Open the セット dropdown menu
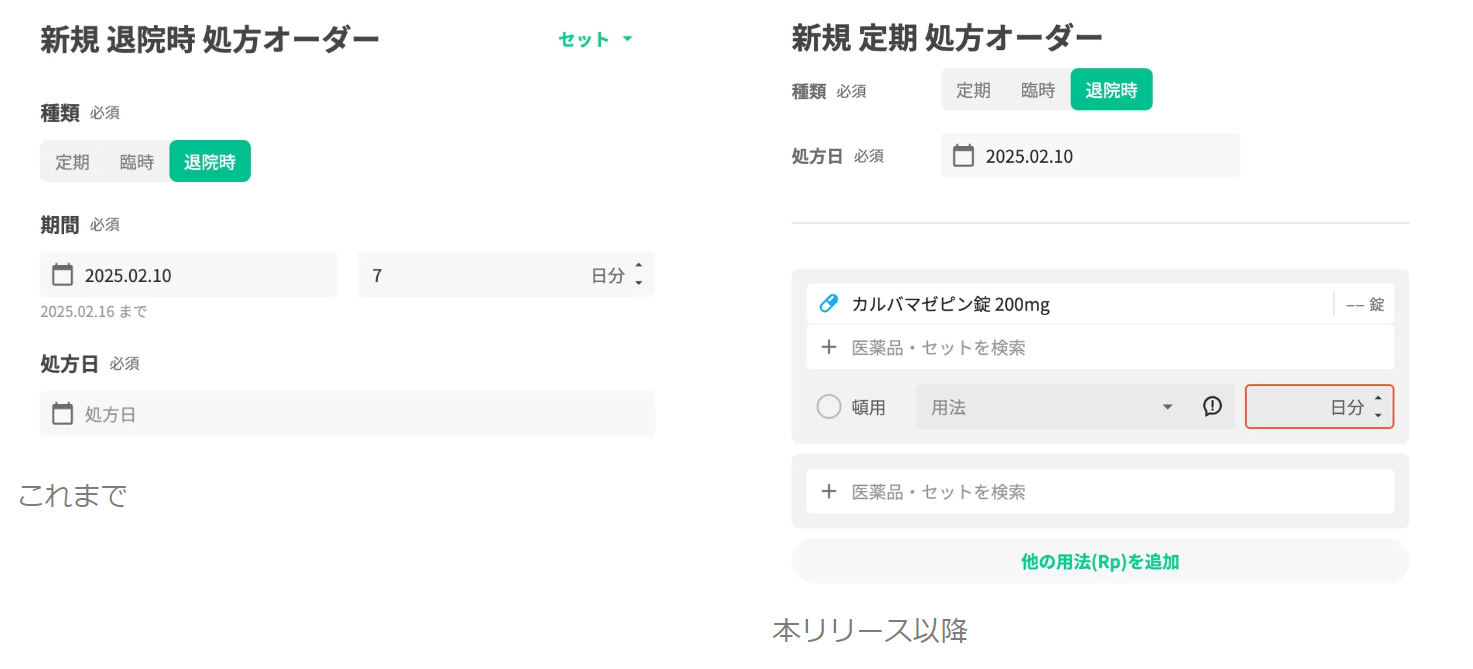The width and height of the screenshot is (1473, 669). point(596,40)
